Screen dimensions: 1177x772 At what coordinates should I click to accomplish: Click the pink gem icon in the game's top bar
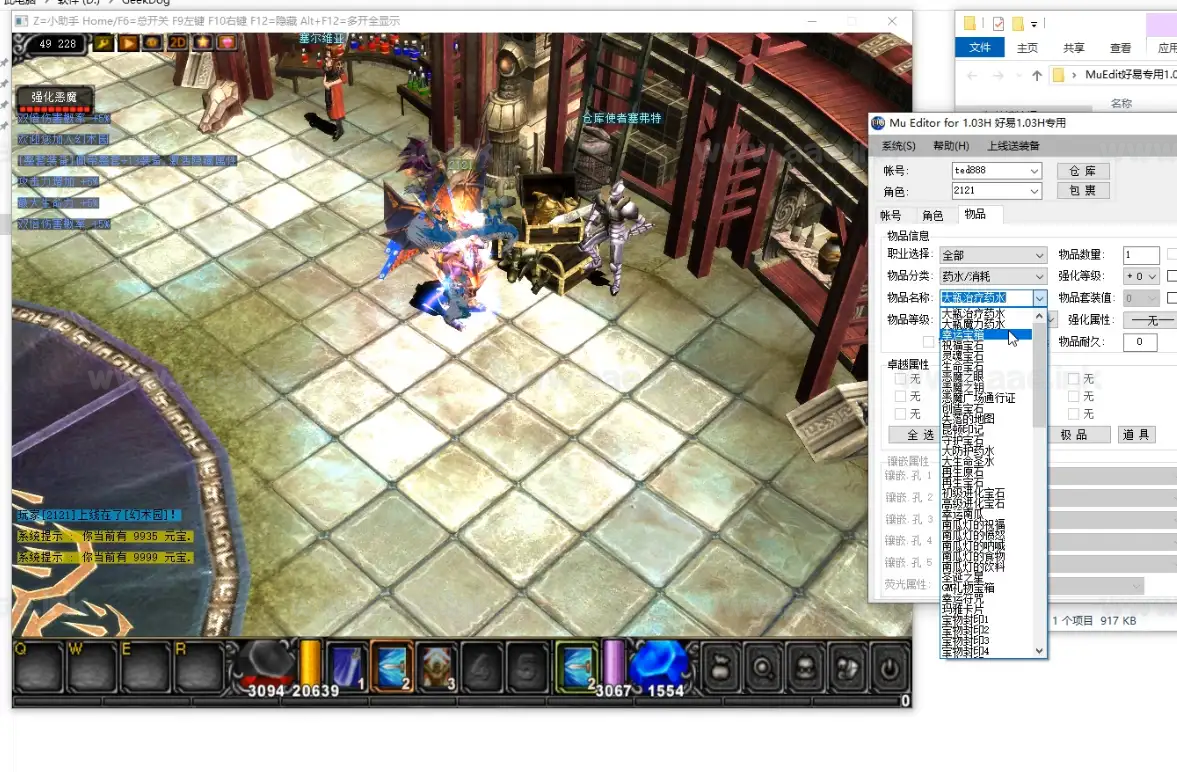(x=227, y=43)
